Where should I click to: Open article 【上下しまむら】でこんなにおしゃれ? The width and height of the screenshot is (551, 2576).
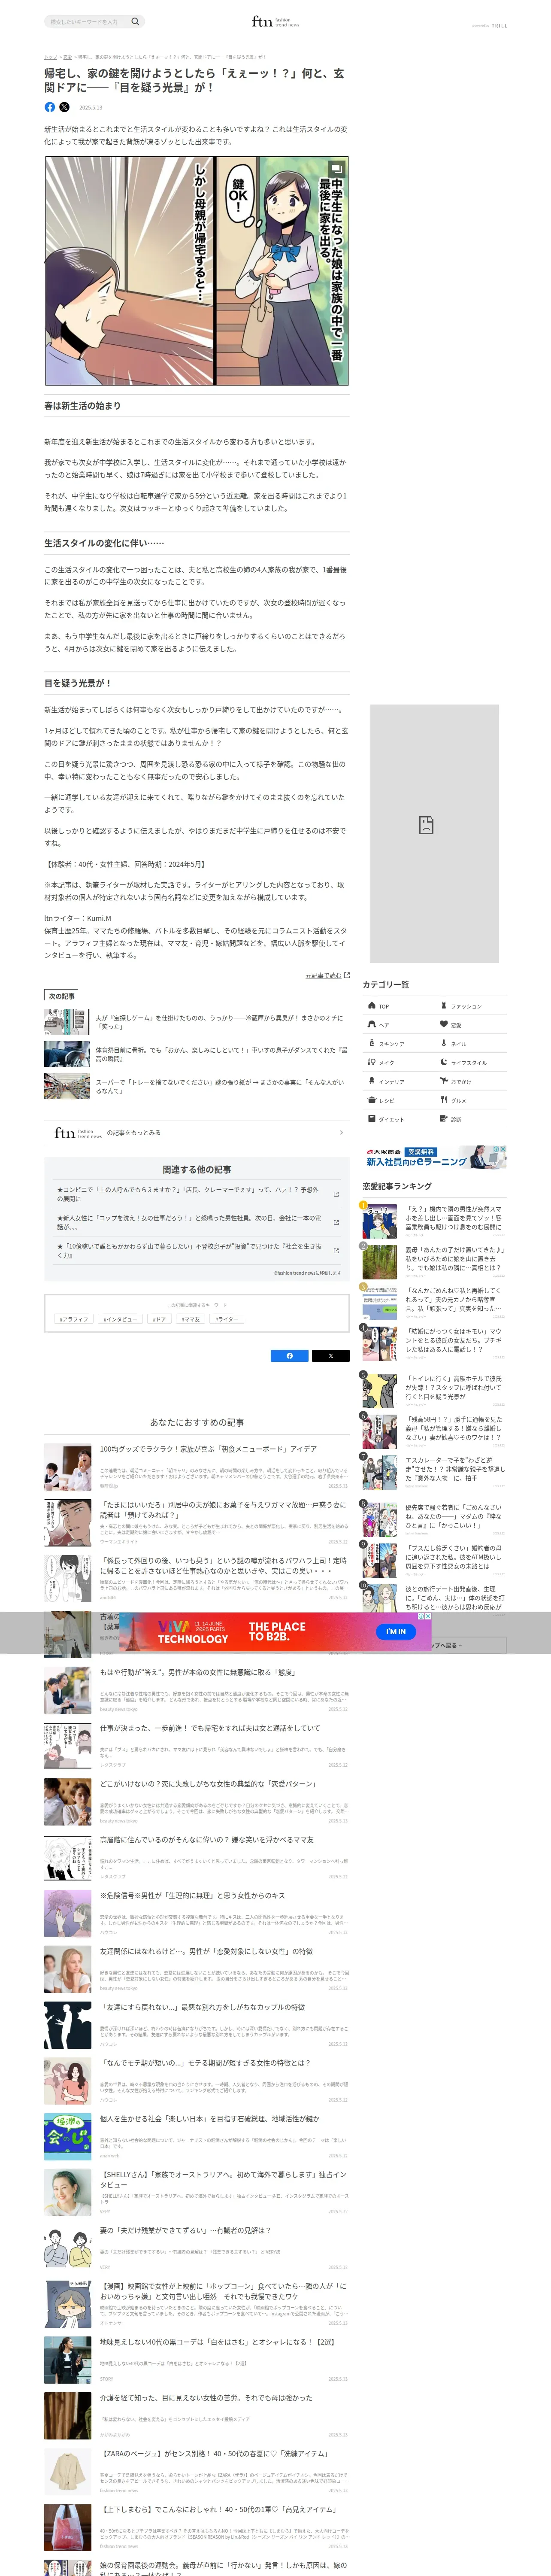pos(197,2528)
